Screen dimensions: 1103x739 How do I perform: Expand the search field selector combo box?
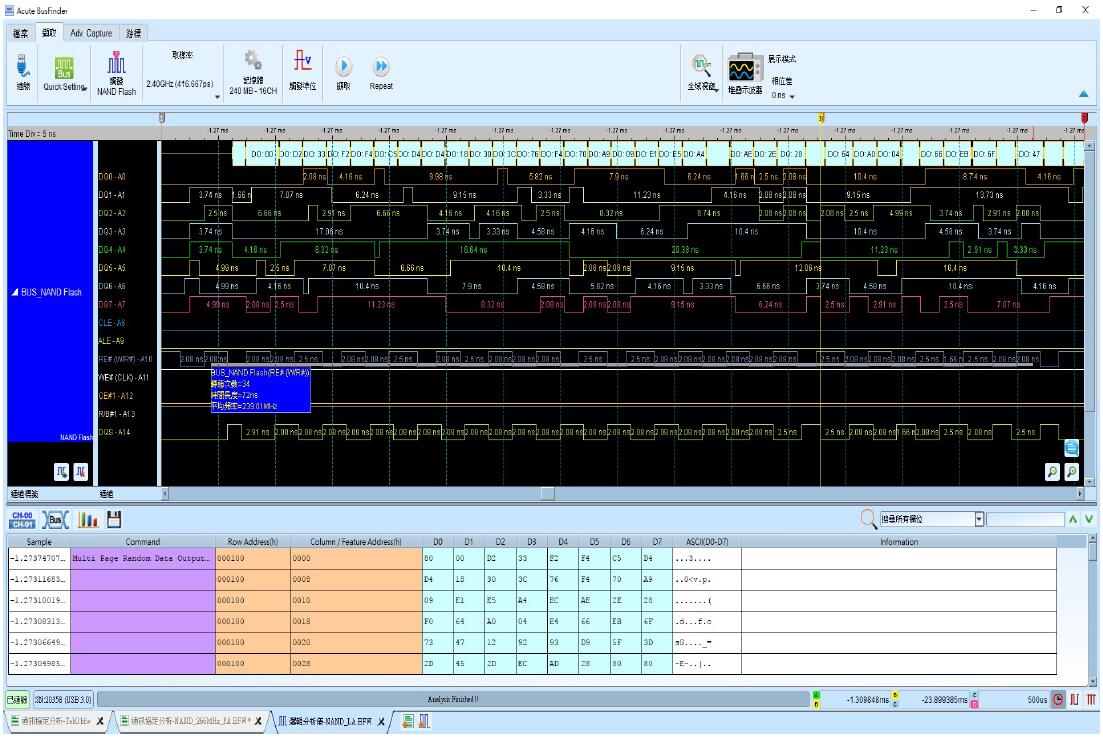click(979, 518)
